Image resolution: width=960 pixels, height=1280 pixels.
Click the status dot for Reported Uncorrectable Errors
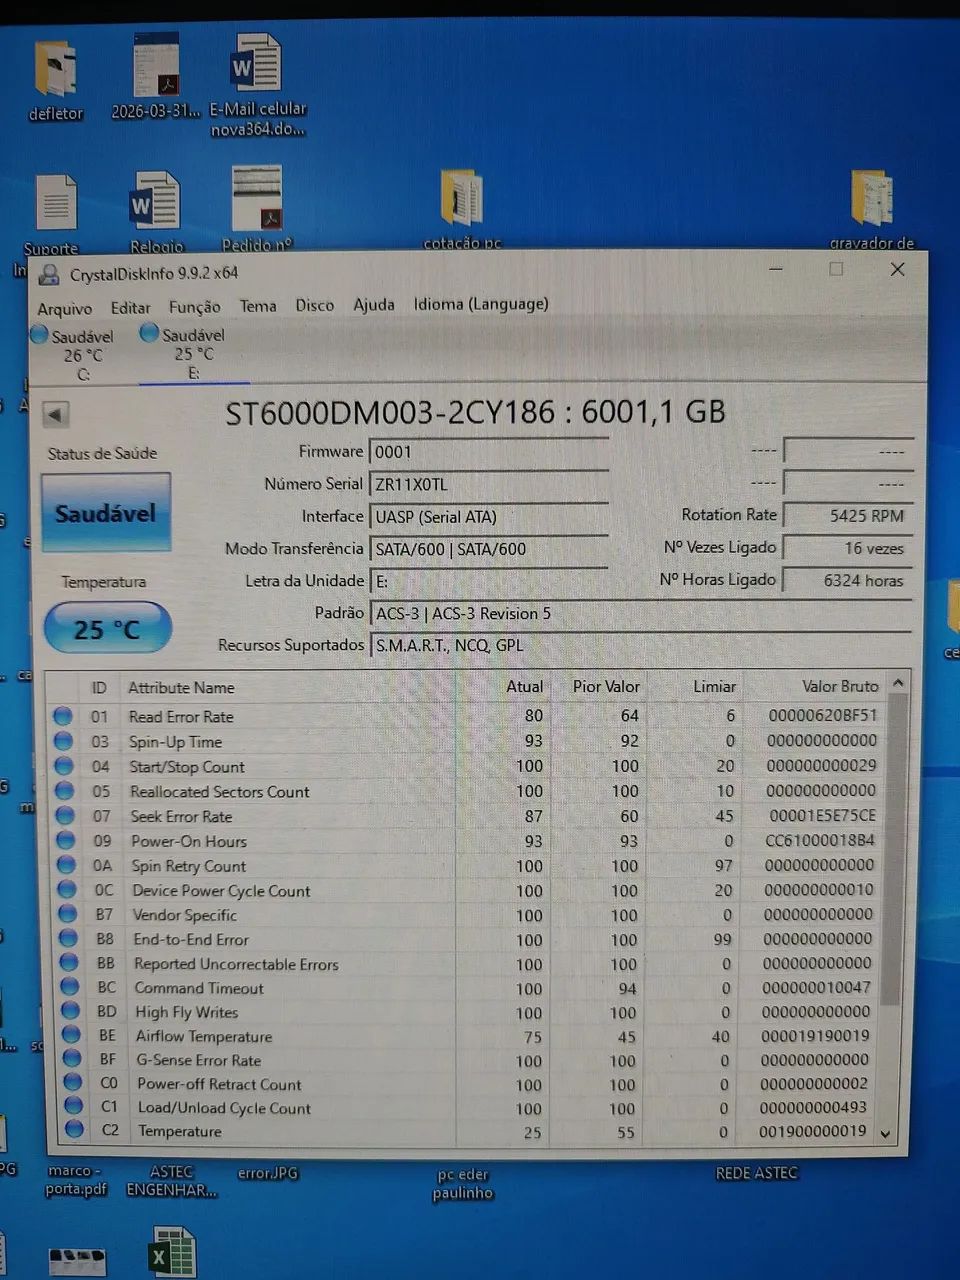click(69, 962)
